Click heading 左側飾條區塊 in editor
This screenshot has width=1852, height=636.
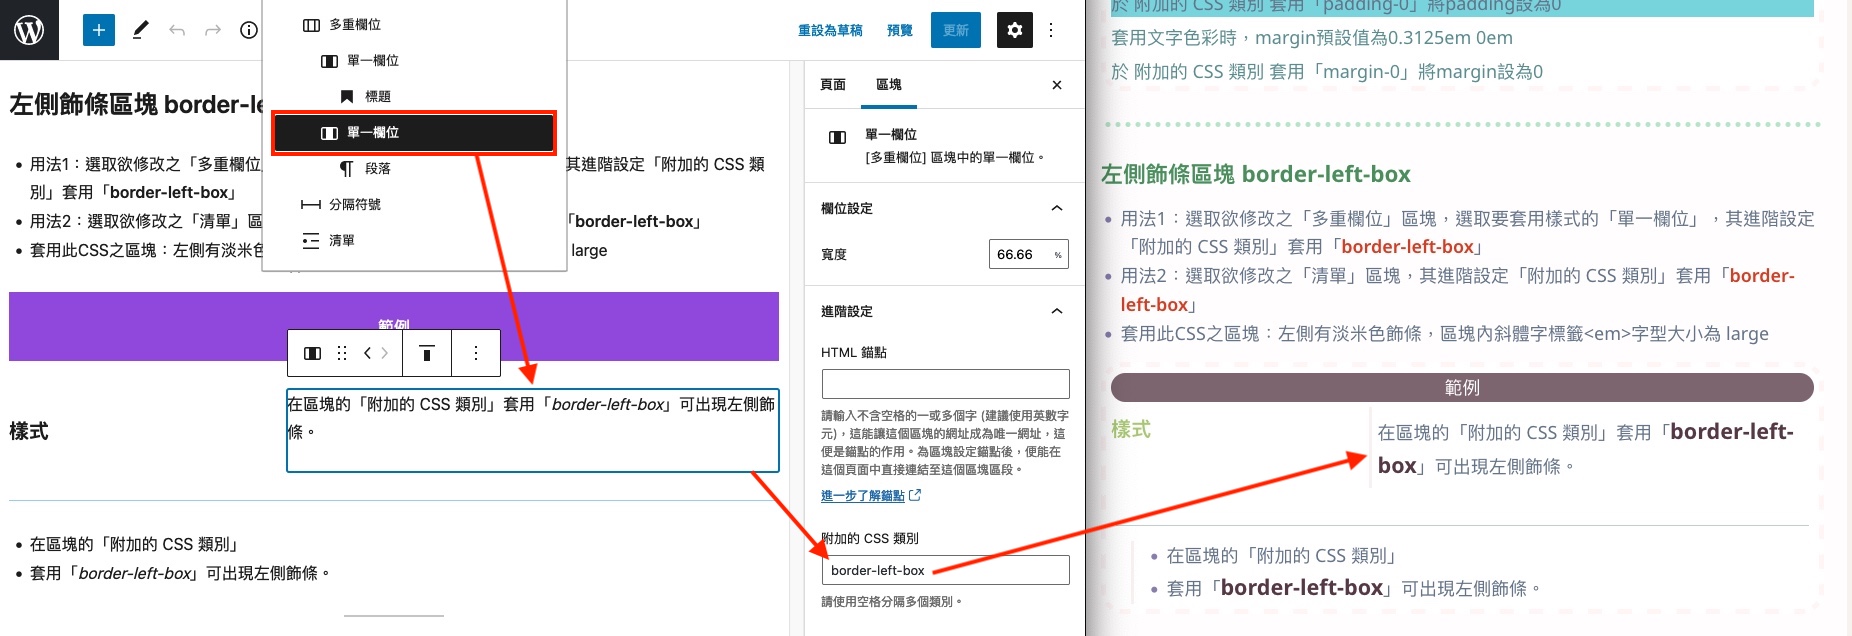click(x=136, y=104)
